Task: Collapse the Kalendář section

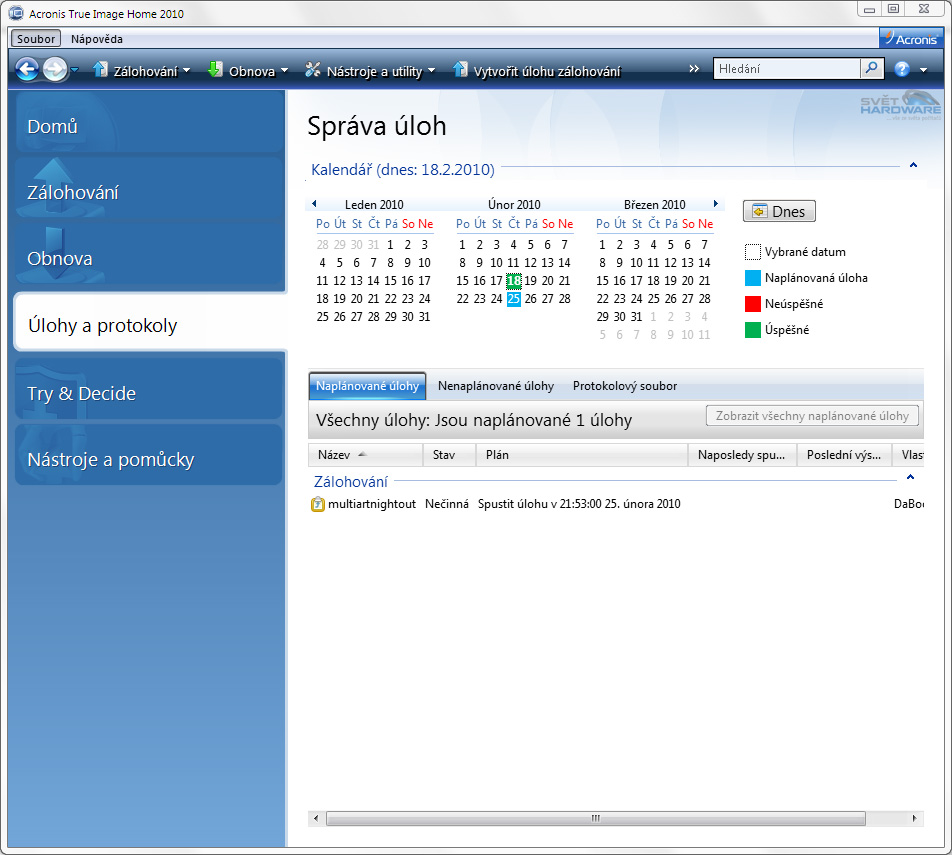Action: point(913,165)
